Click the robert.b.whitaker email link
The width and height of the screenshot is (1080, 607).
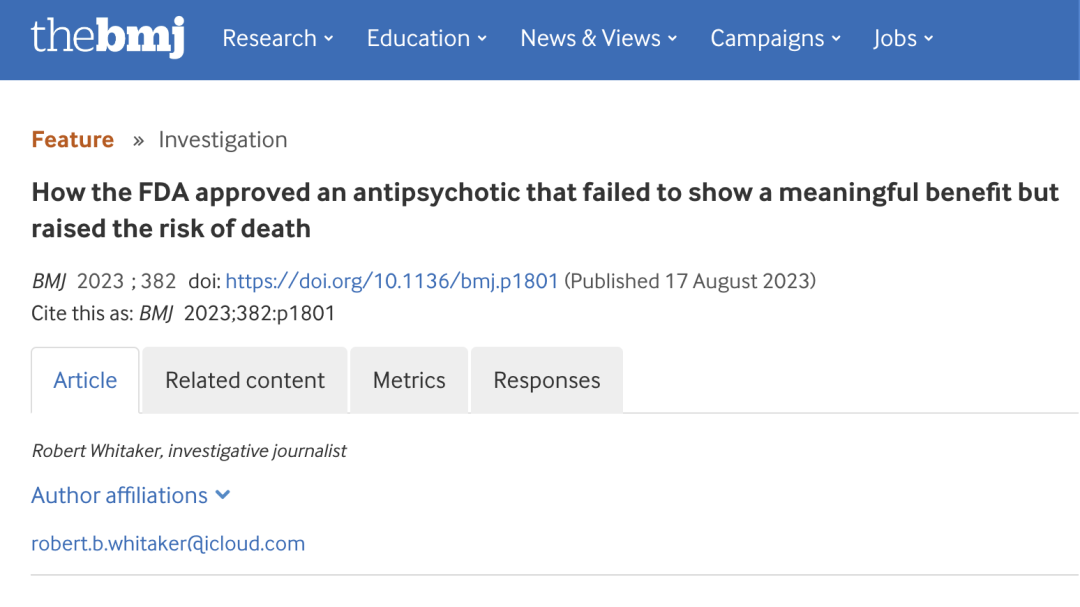click(168, 544)
